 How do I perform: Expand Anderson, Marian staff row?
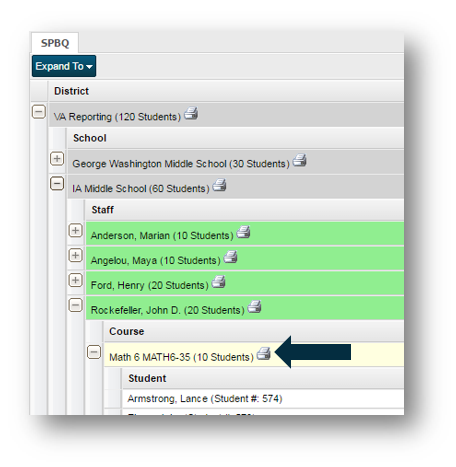tap(75, 230)
